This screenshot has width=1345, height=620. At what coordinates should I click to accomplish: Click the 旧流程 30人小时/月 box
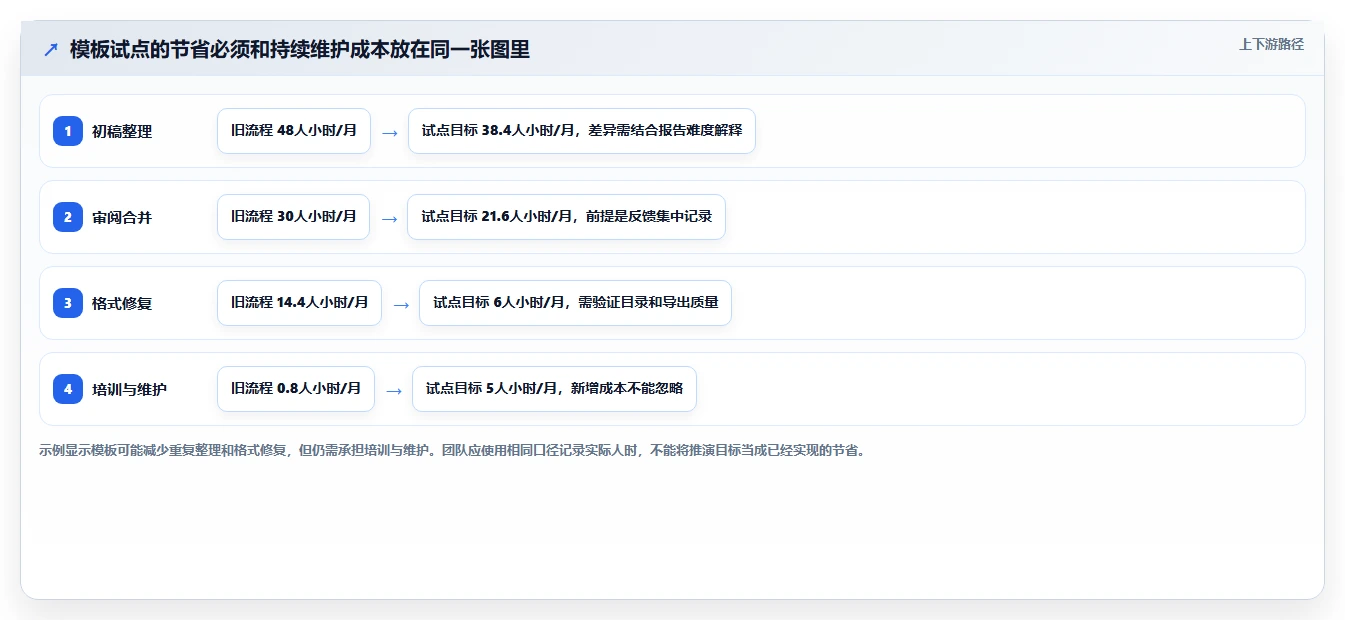coord(294,217)
